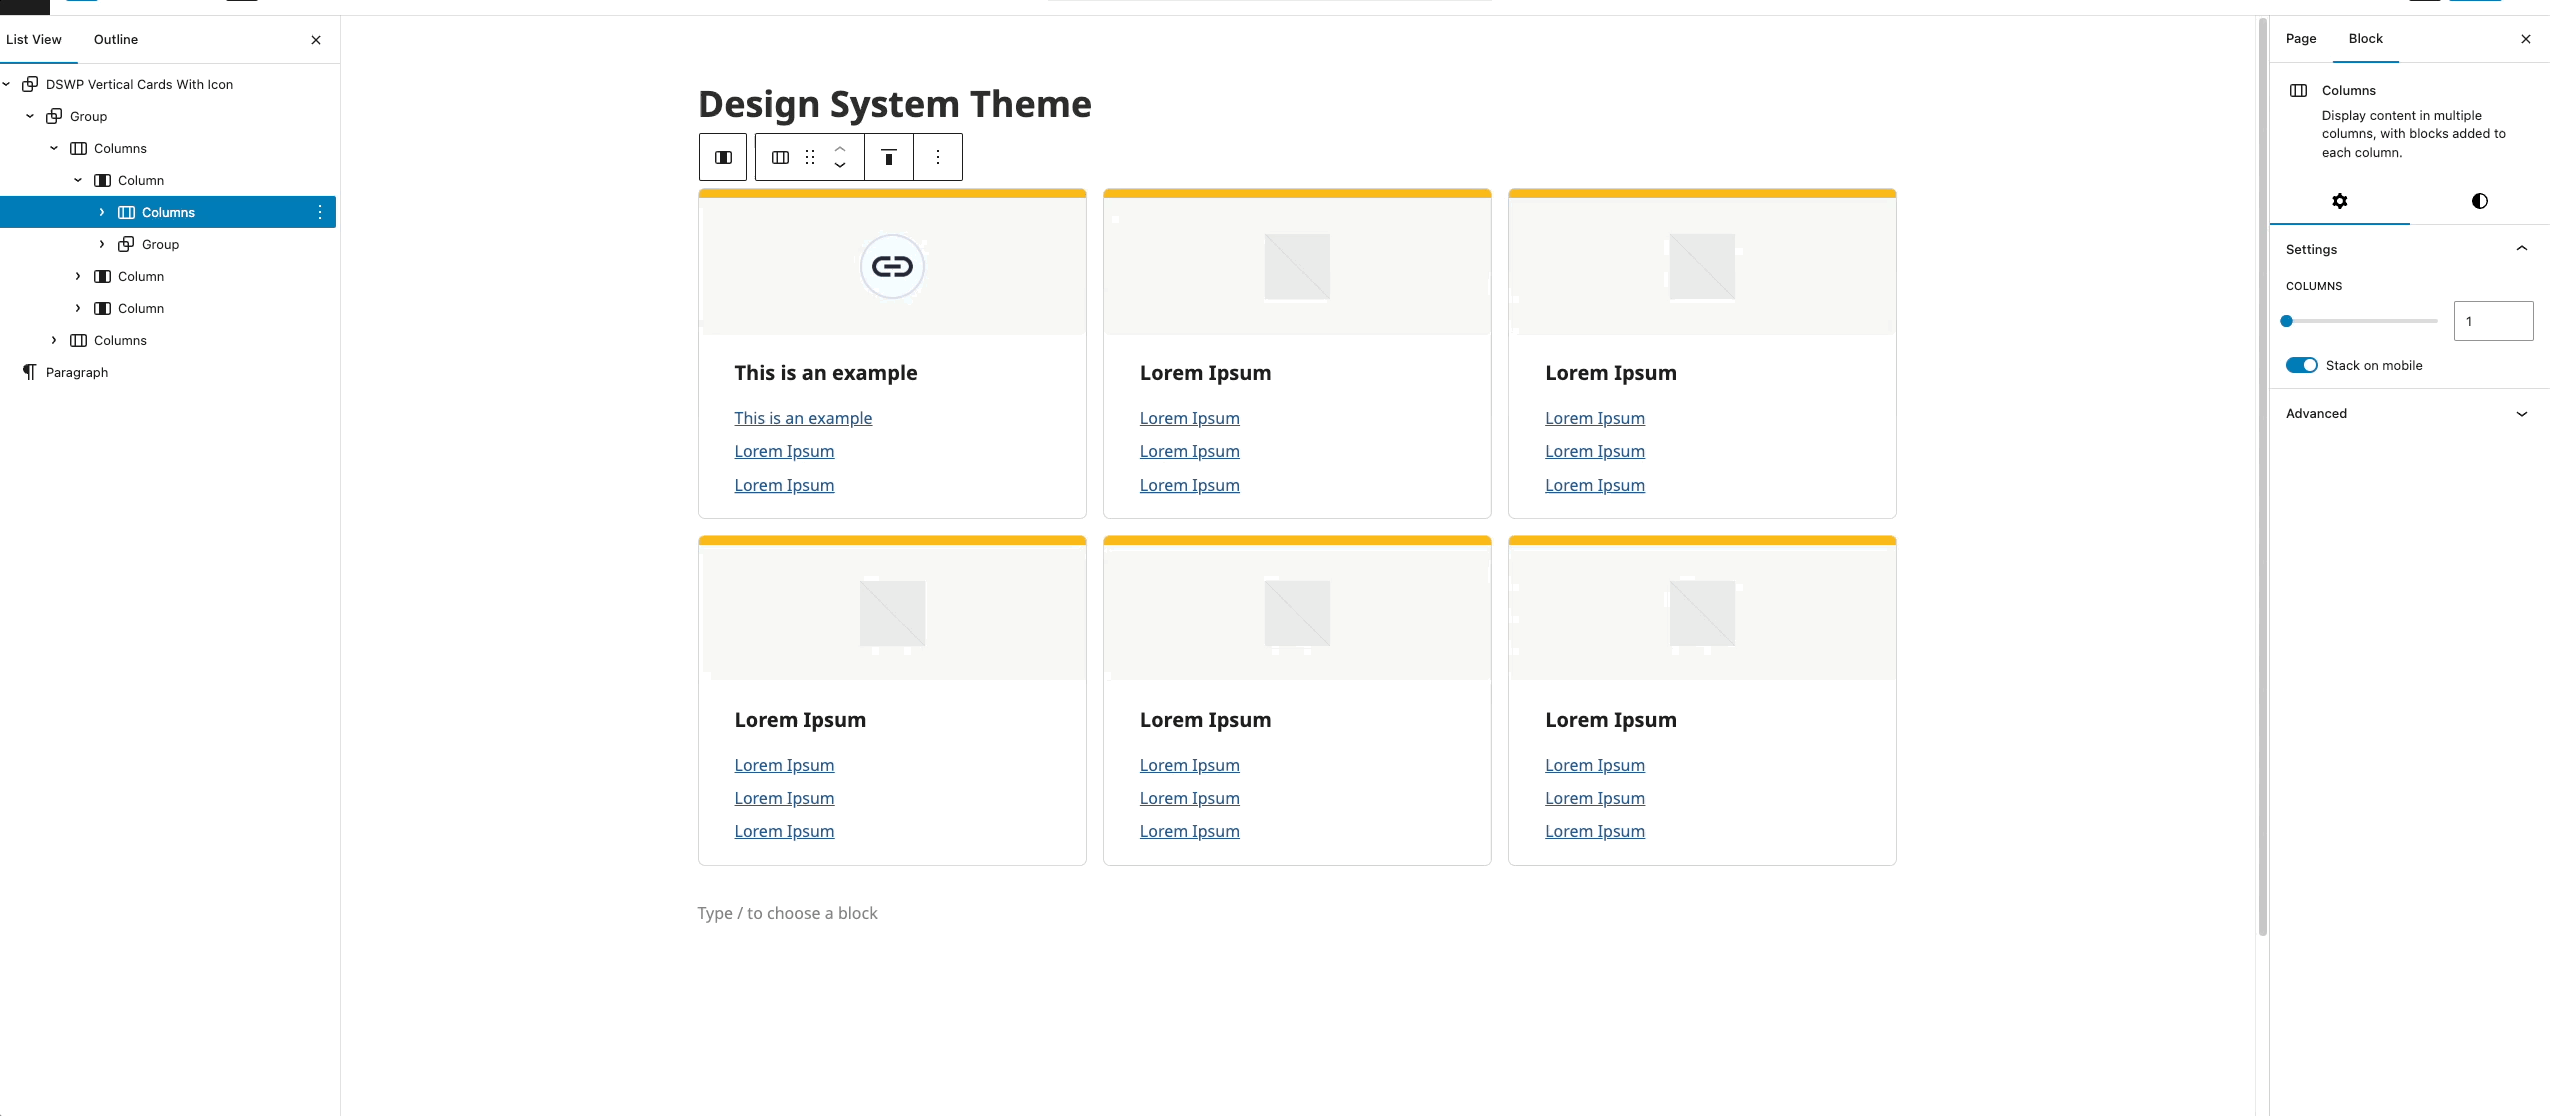This screenshot has width=2550, height=1116.
Task: Open the Settings gear tab in sidebar
Action: 2340,201
